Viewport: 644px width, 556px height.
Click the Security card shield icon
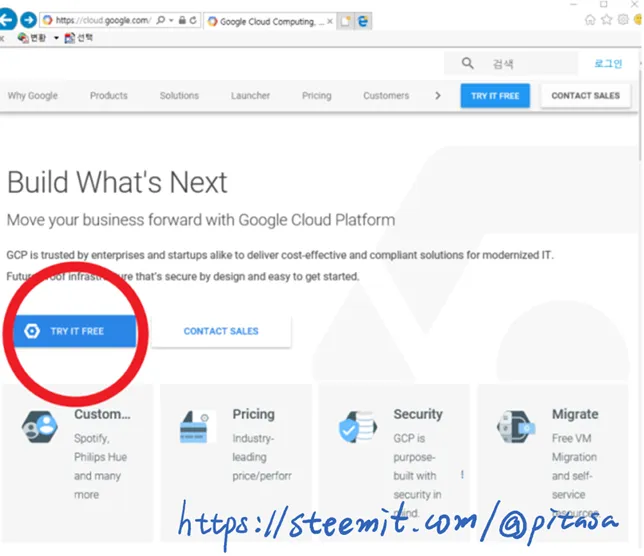tap(357, 427)
